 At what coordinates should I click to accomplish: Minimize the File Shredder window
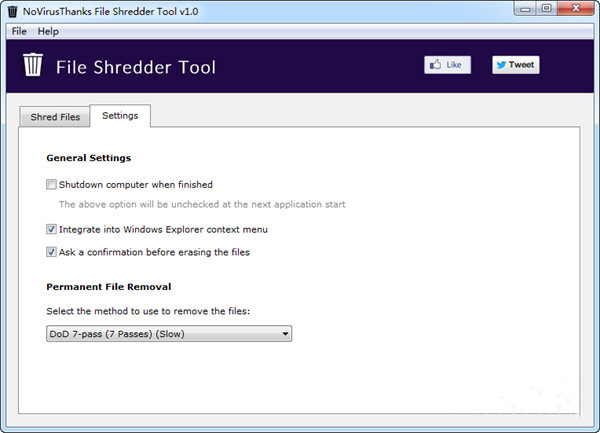click(x=525, y=9)
